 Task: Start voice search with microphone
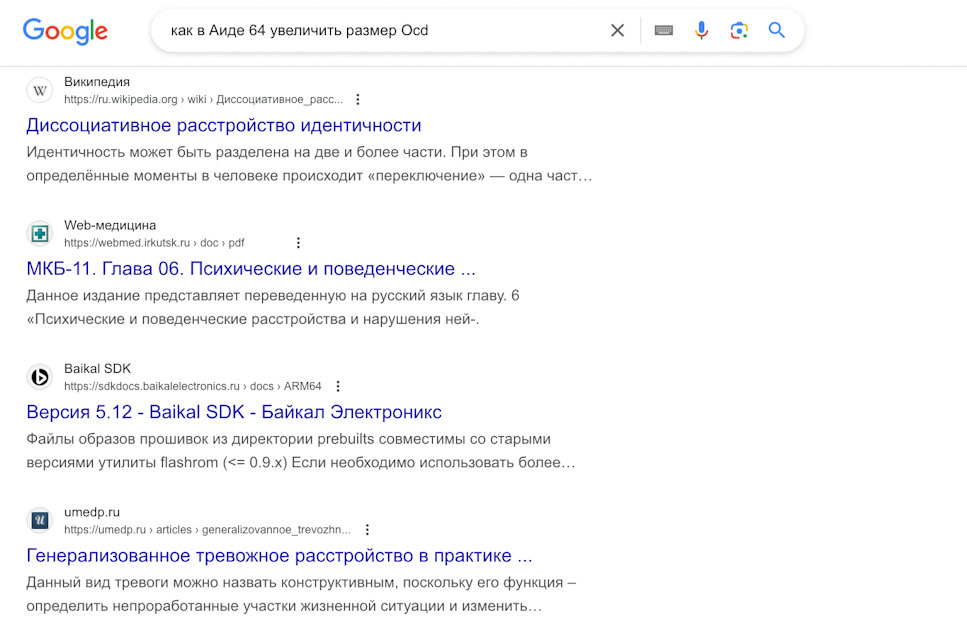pyautogui.click(x=702, y=31)
